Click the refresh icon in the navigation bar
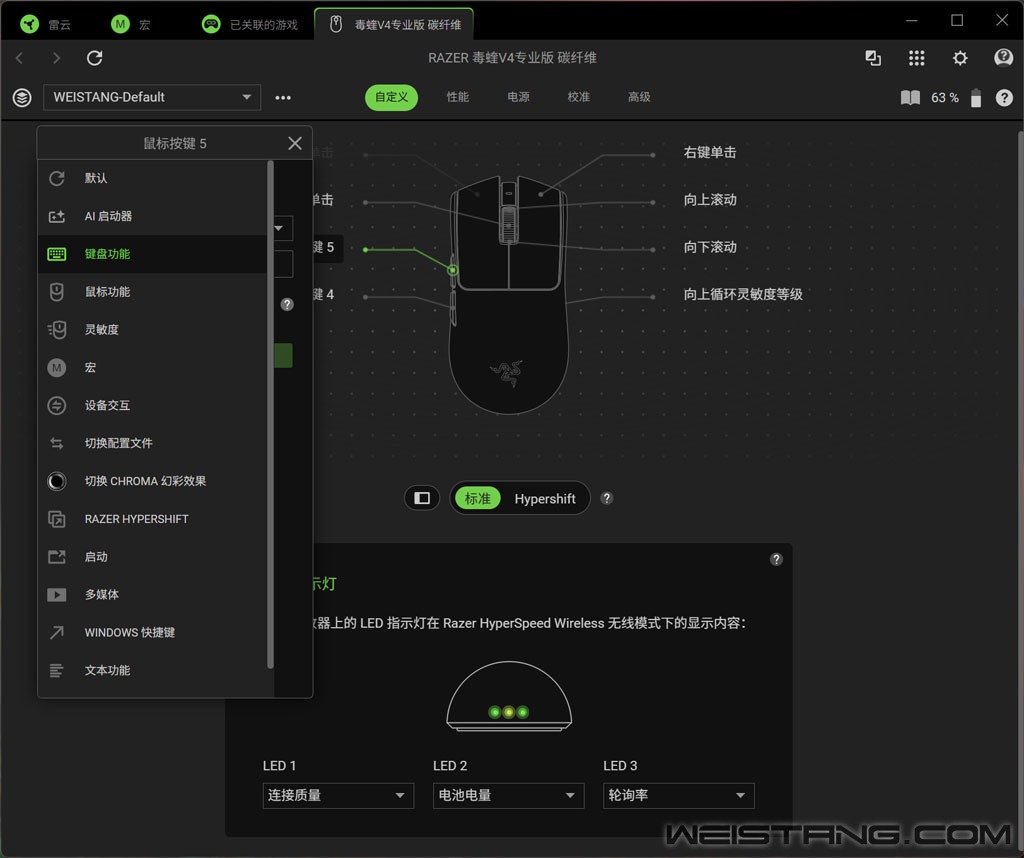Screen dimensions: 1024x858 tap(95, 58)
